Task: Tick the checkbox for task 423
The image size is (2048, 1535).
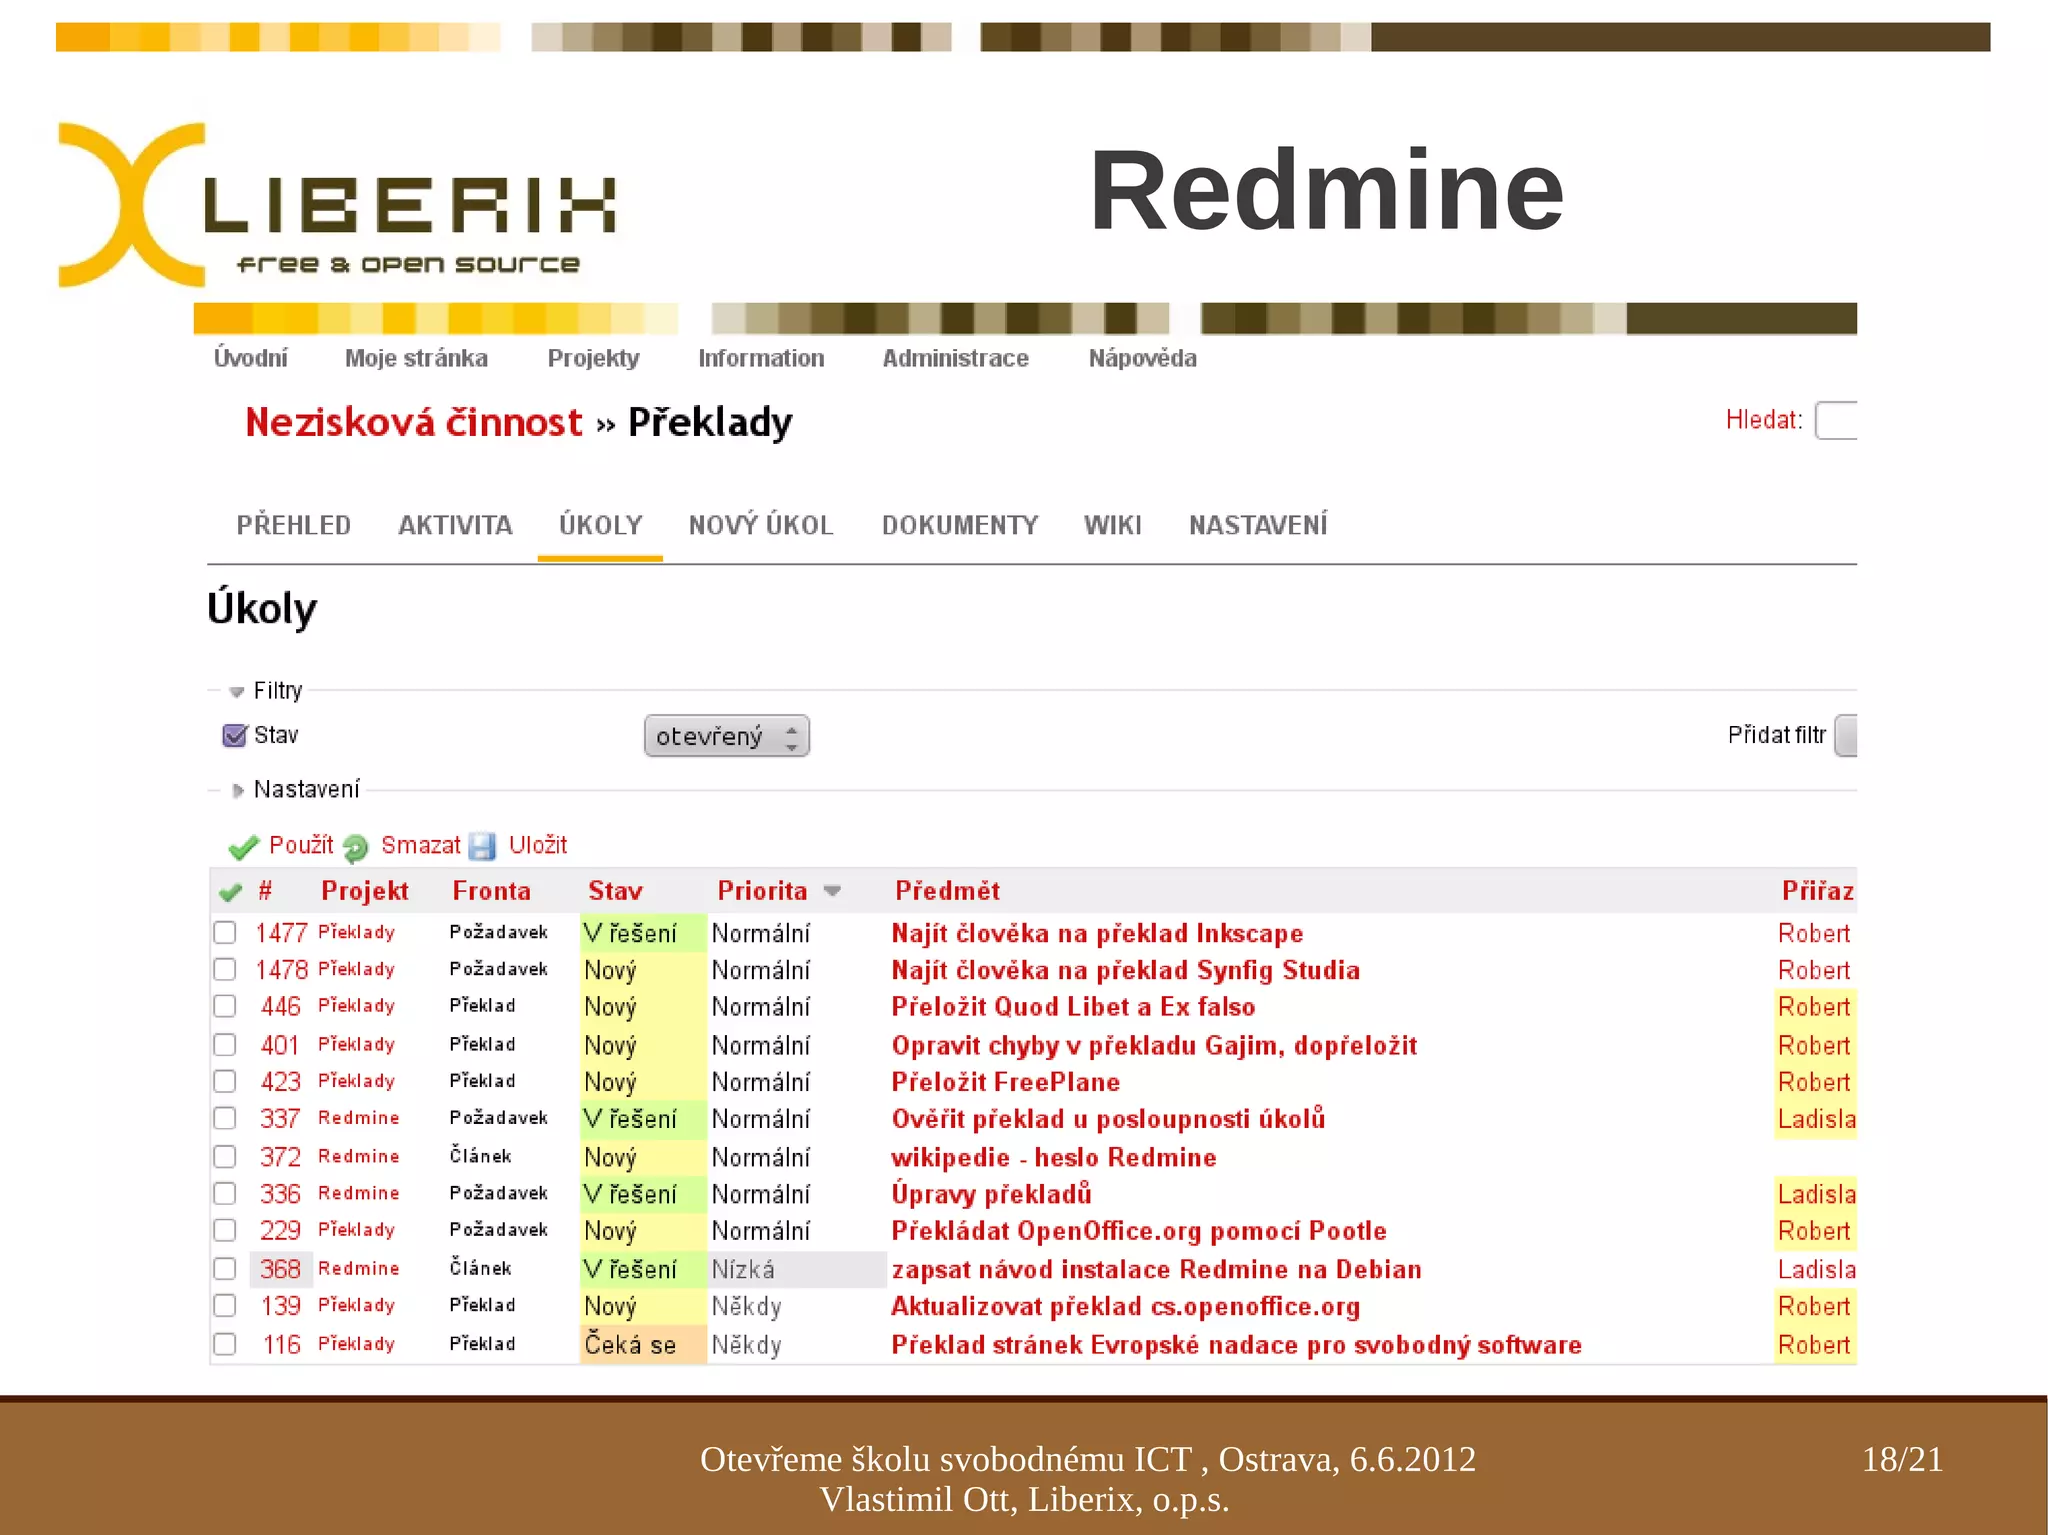Action: point(225,1082)
